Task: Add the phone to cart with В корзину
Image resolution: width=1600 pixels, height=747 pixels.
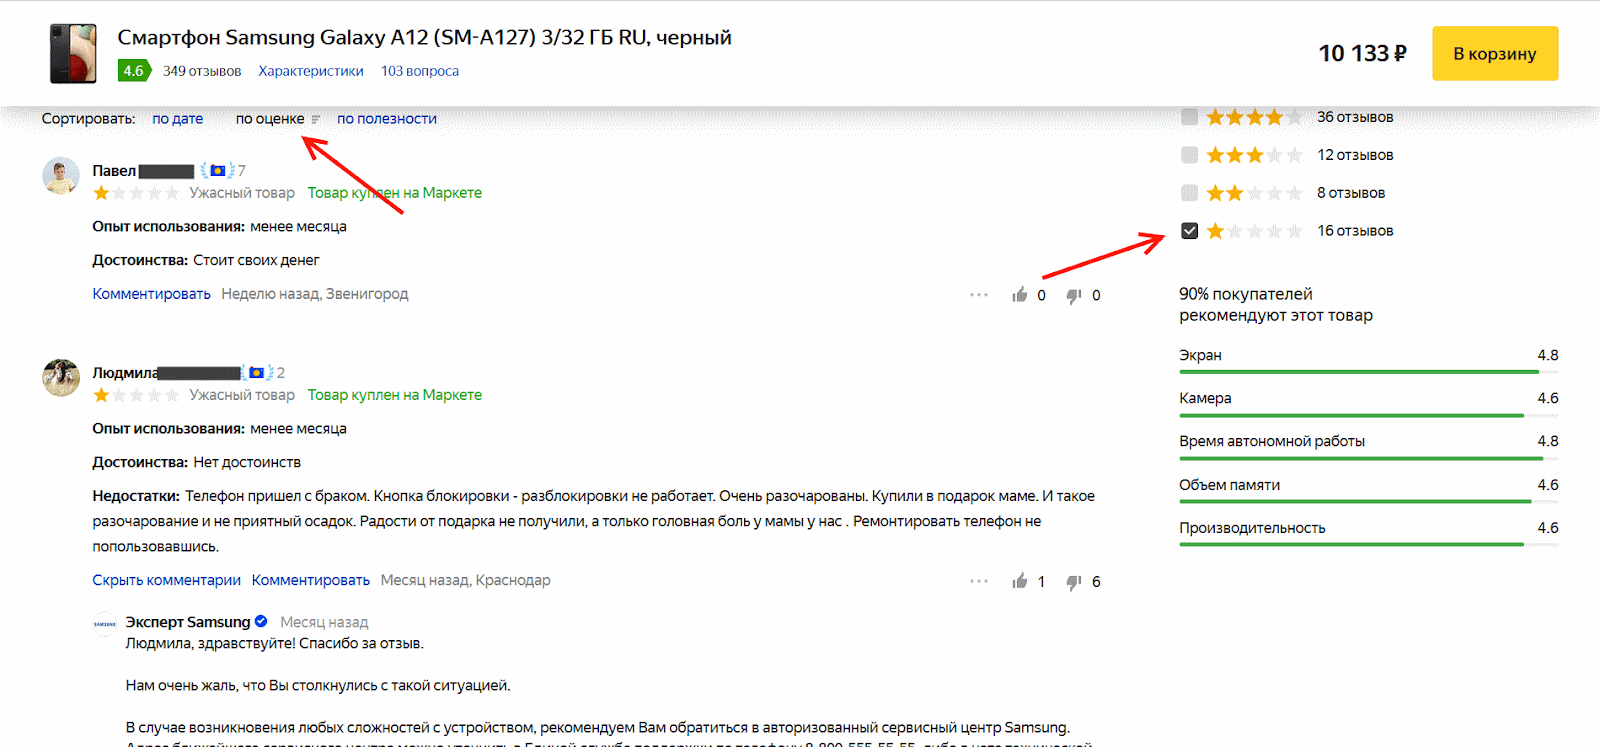Action: click(x=1495, y=53)
